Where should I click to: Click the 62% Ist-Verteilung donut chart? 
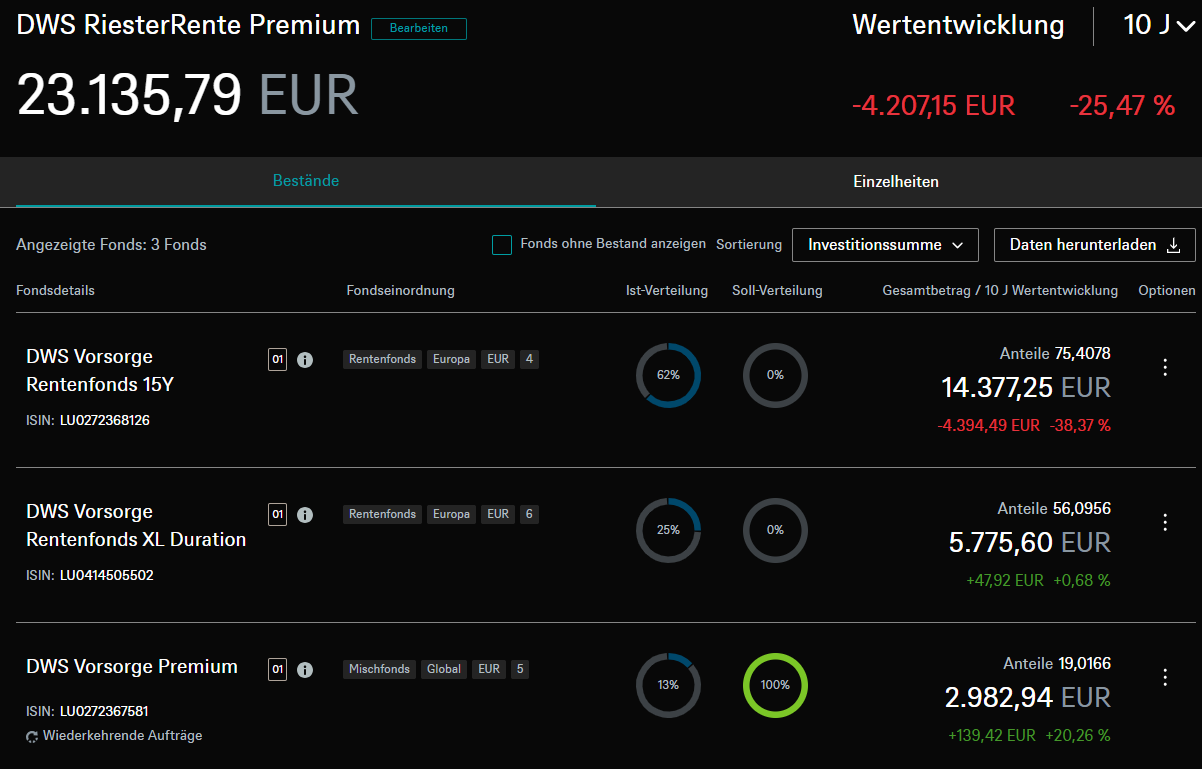point(668,375)
